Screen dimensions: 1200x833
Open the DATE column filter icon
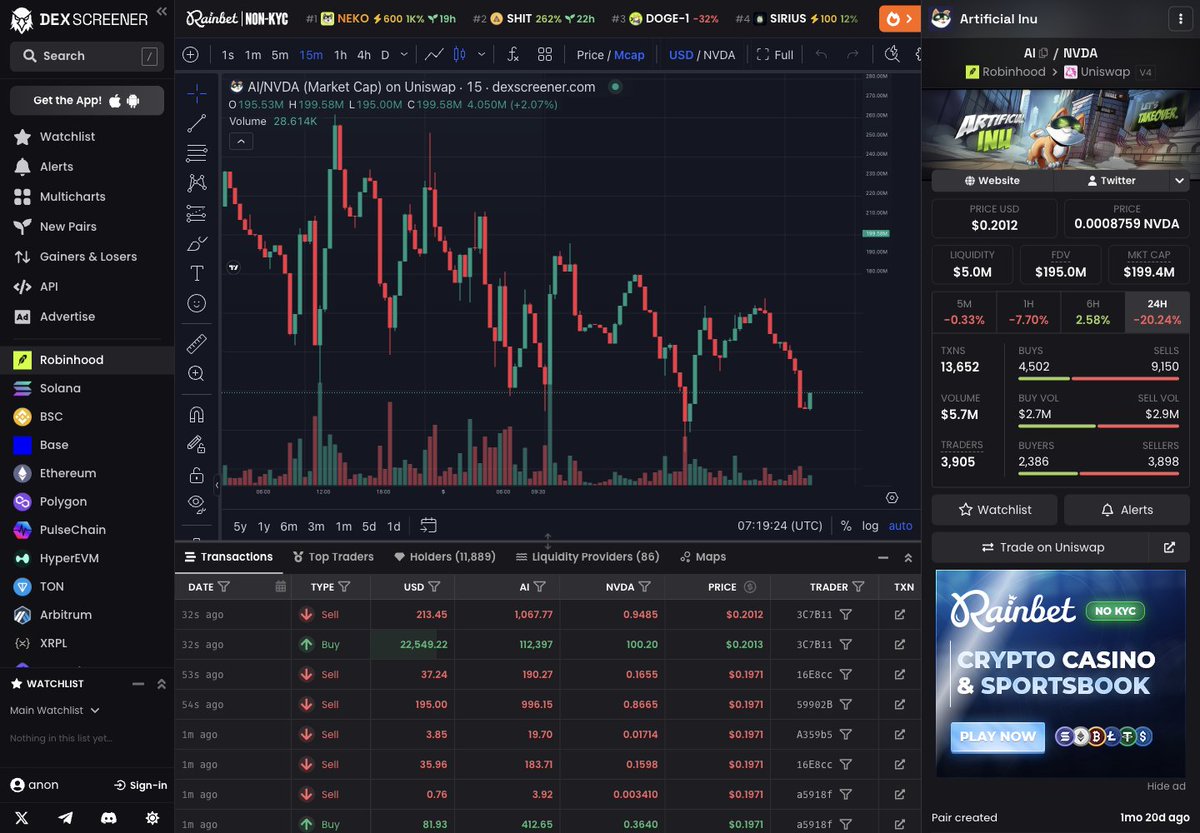224,587
